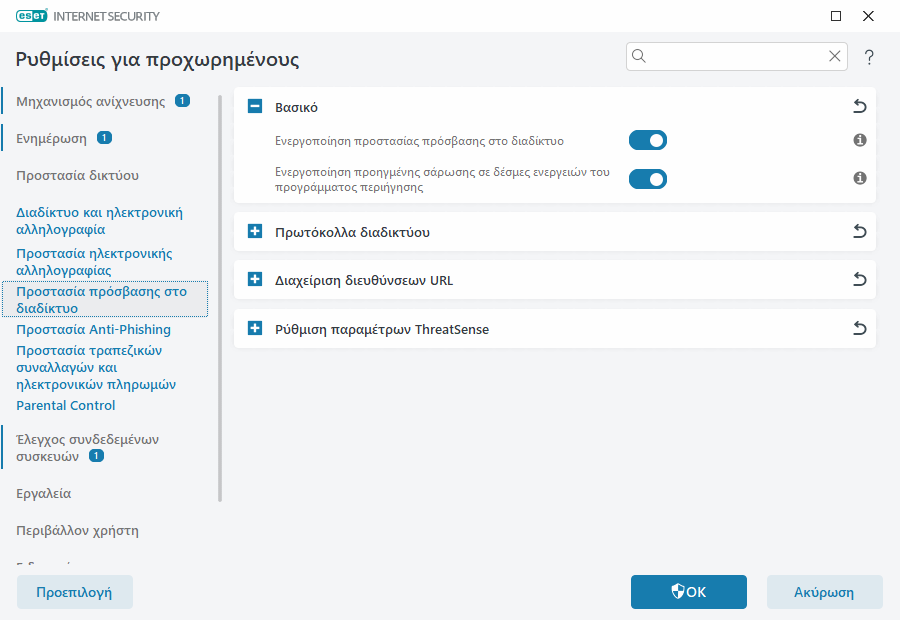This screenshot has height=620, width=900.
Task: Clear the search field using the X icon
Action: click(x=835, y=56)
